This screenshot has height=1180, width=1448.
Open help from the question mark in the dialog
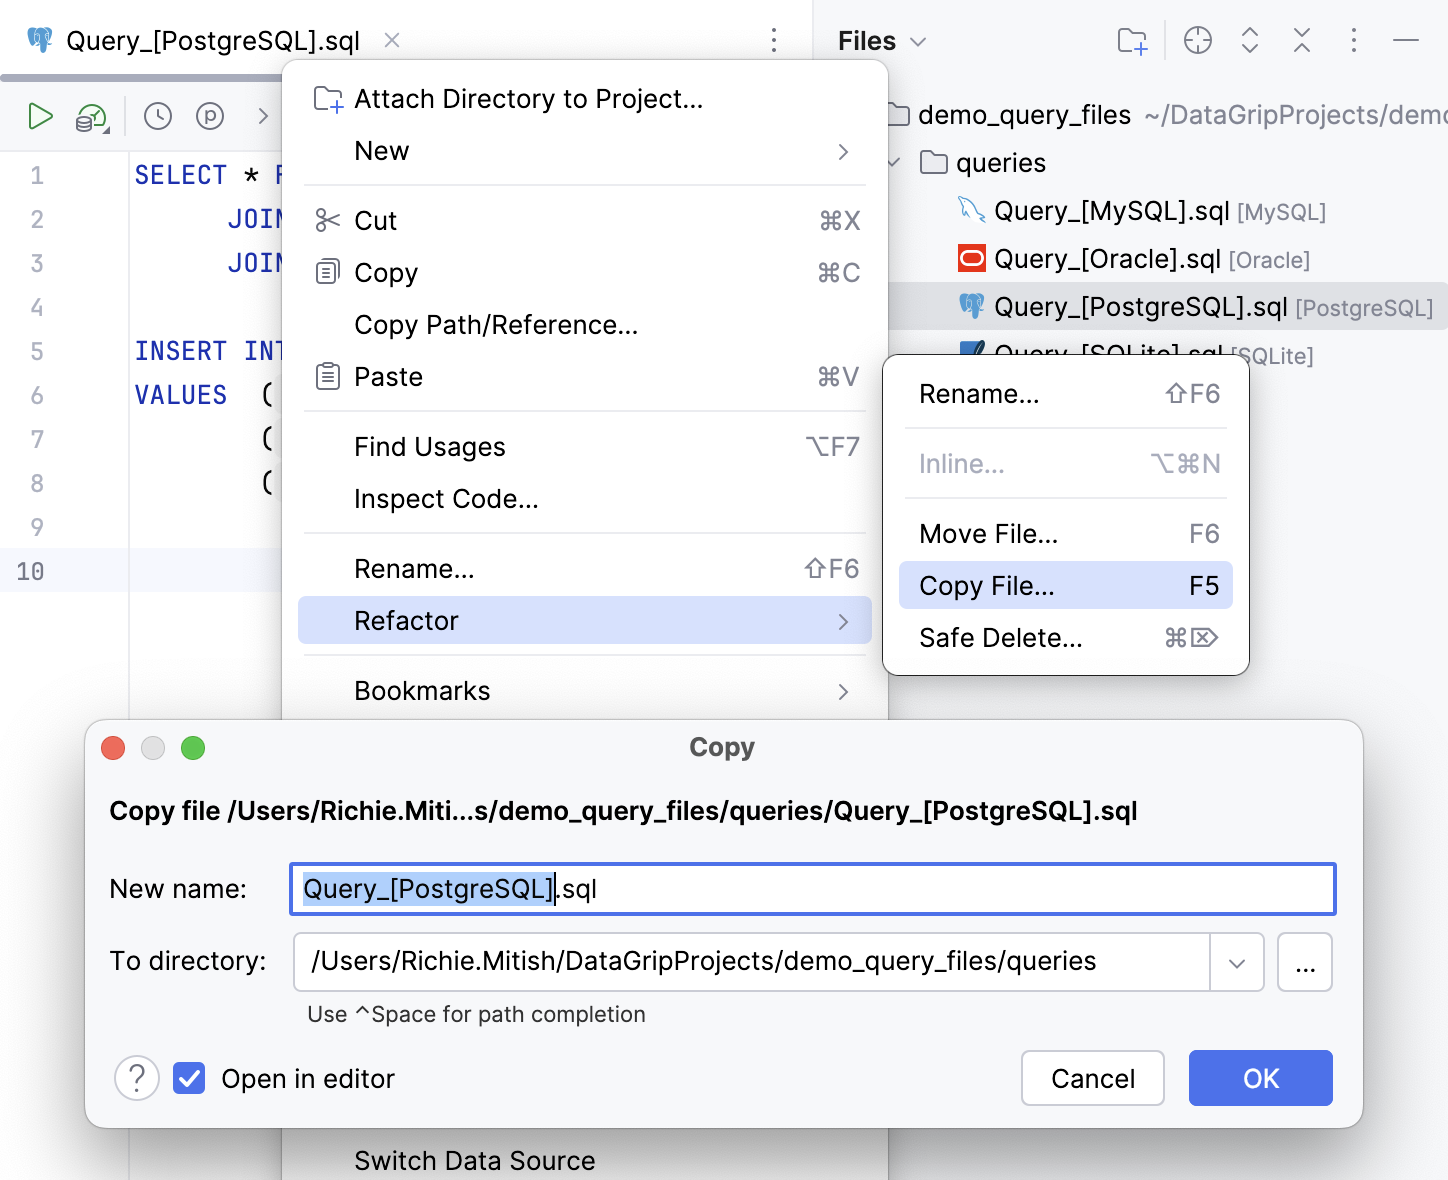tap(137, 1078)
